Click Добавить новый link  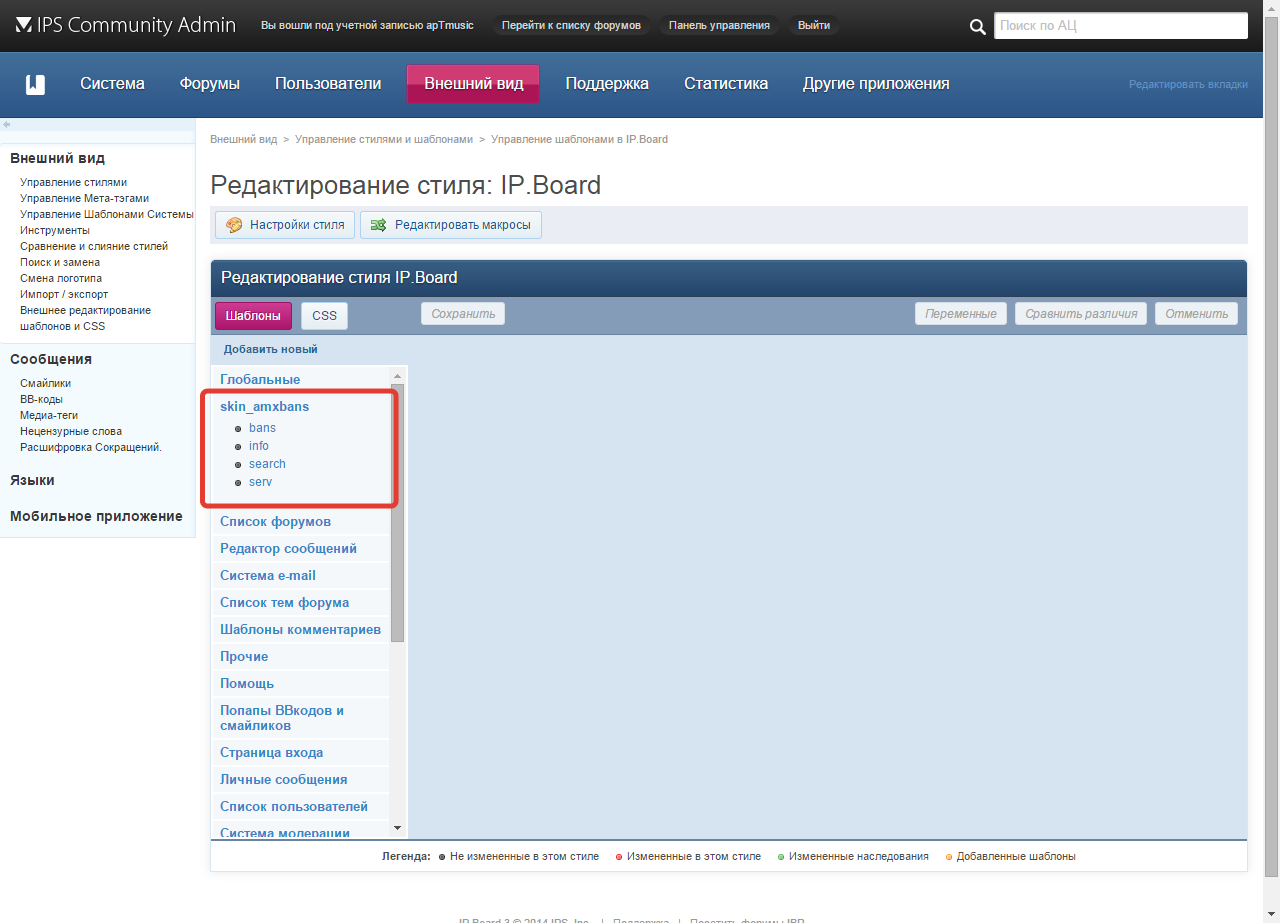271,349
